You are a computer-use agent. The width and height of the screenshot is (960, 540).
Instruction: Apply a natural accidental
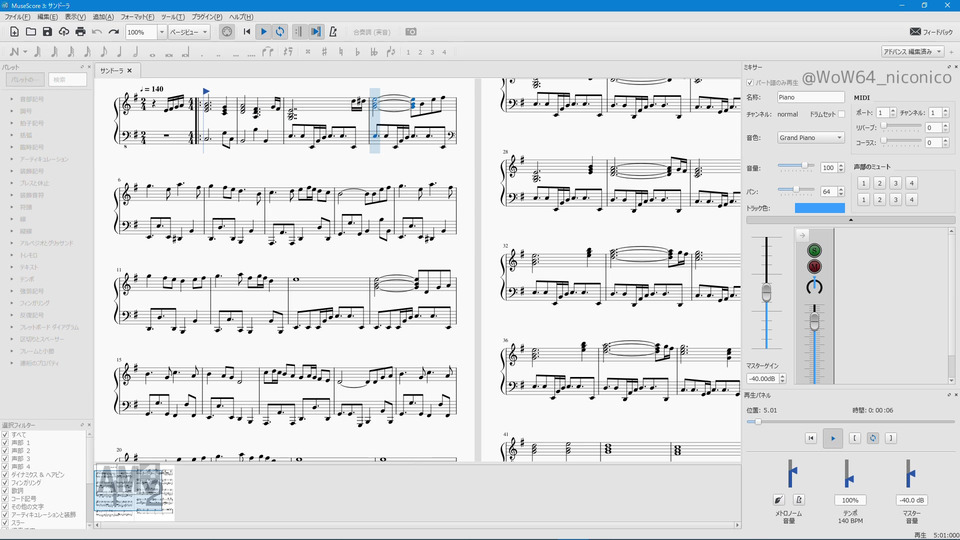click(x=341, y=52)
